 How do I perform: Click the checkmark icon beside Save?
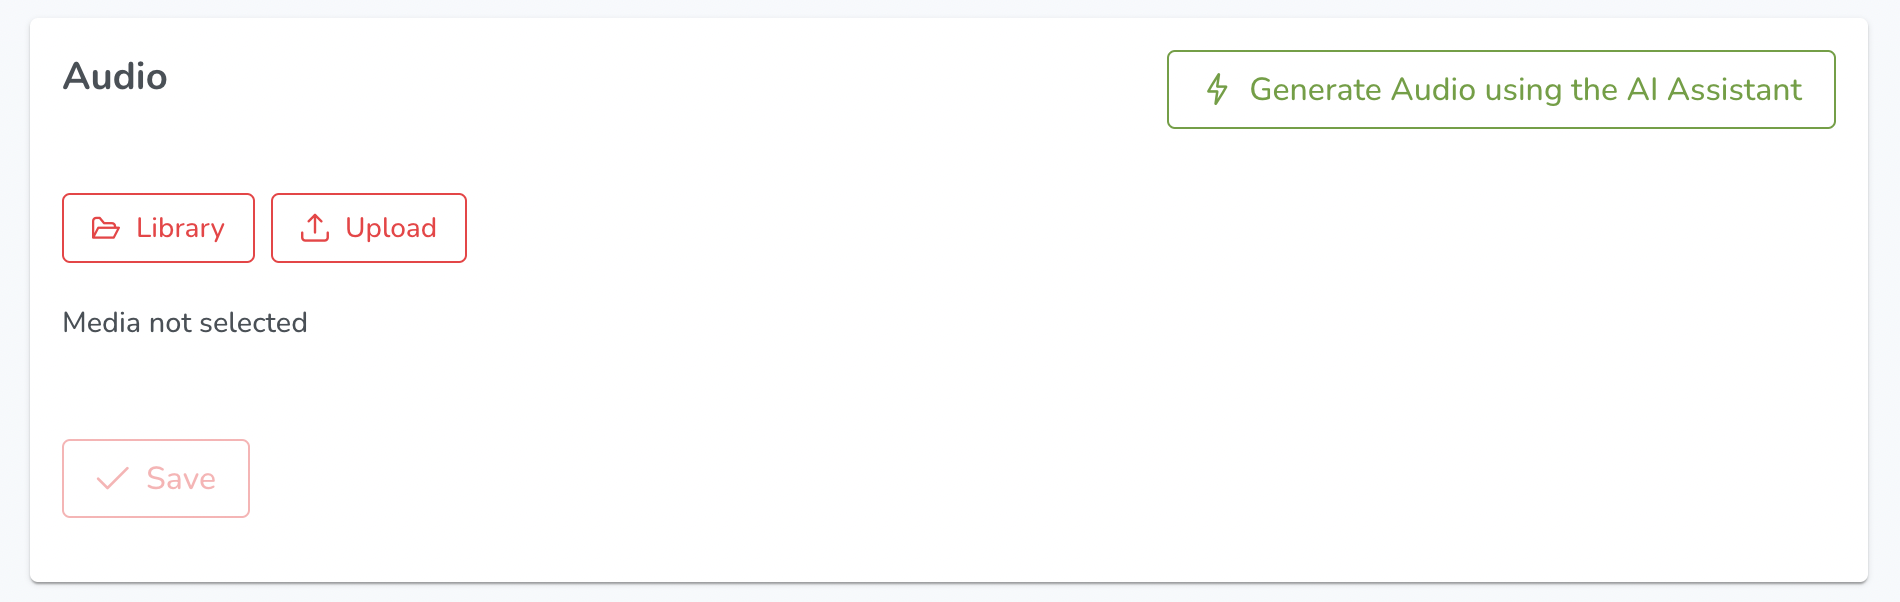tap(113, 478)
